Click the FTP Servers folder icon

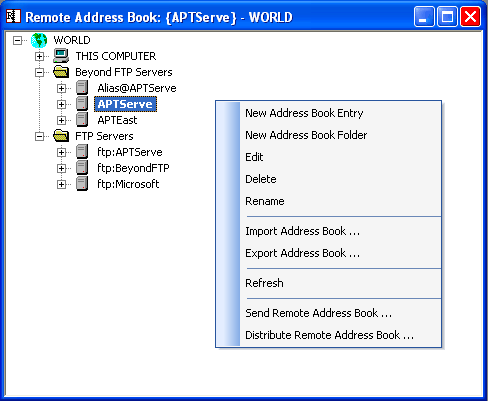61,136
